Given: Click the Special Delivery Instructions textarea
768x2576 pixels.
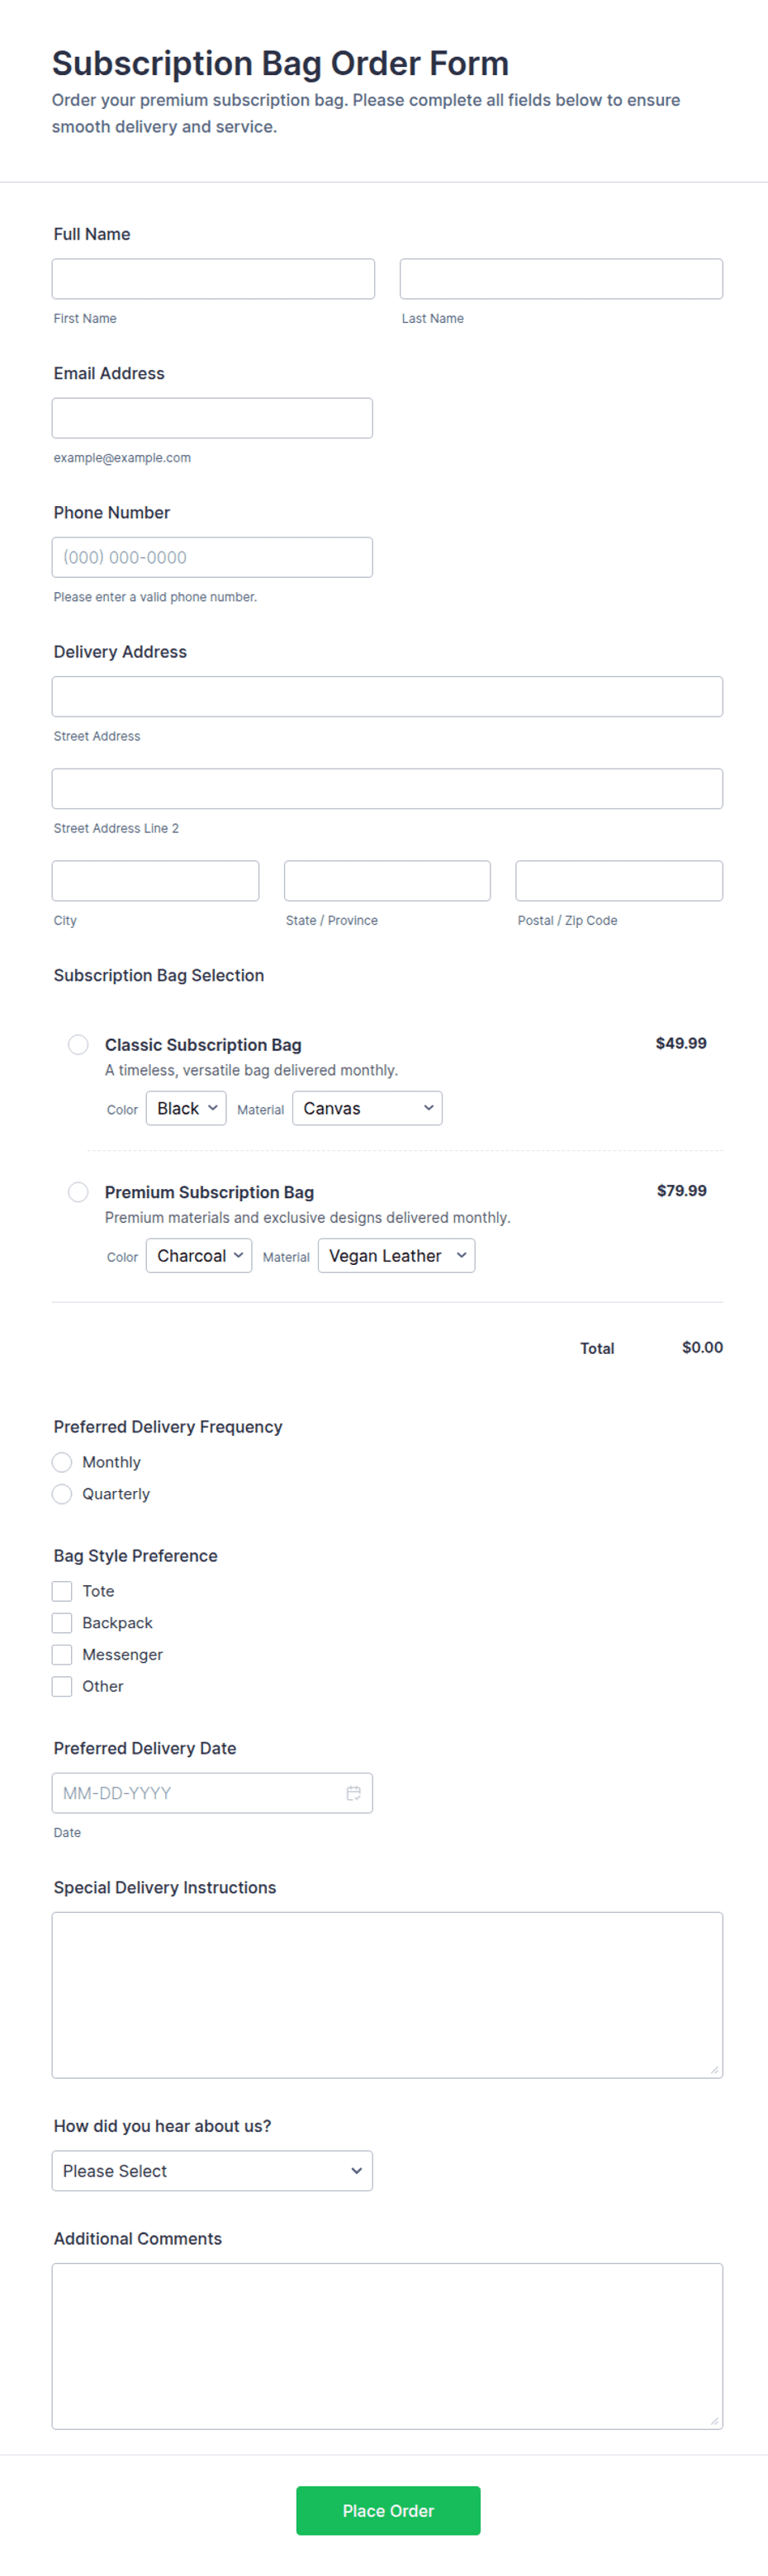Looking at the screenshot, I should (x=387, y=1995).
